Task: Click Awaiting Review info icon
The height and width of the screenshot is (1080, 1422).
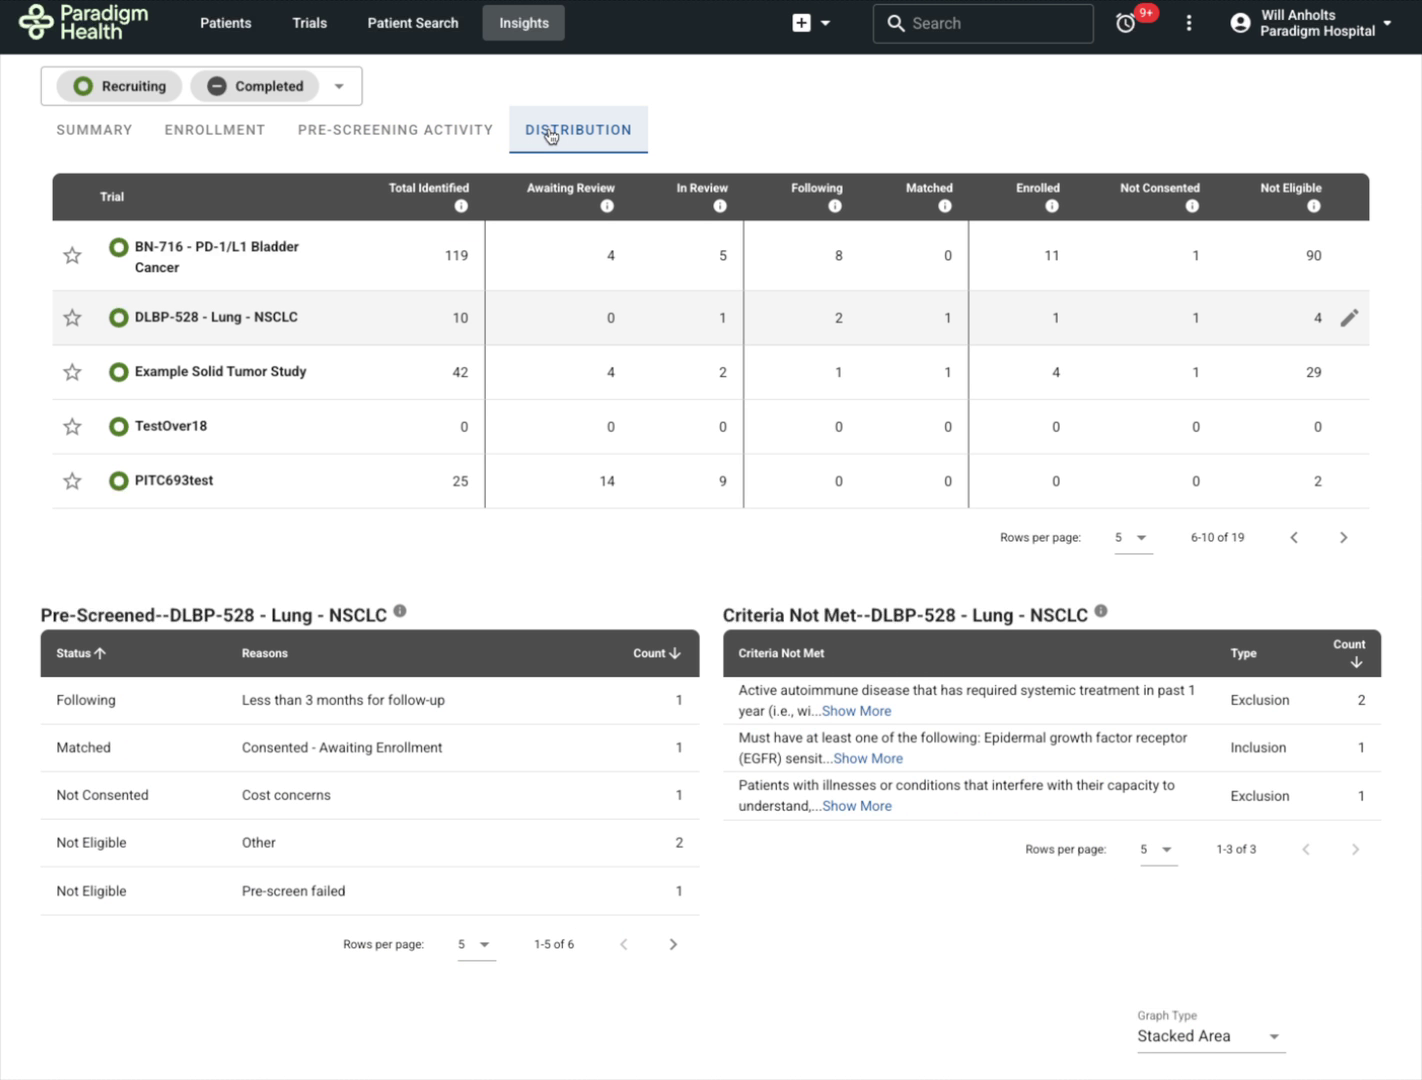Action: [607, 206]
